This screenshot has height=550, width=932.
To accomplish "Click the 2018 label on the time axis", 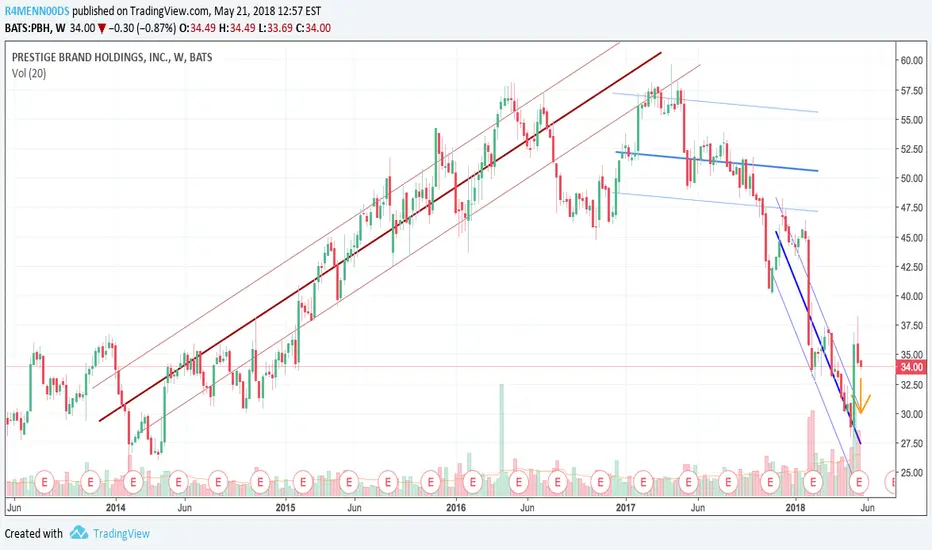I will coord(795,508).
